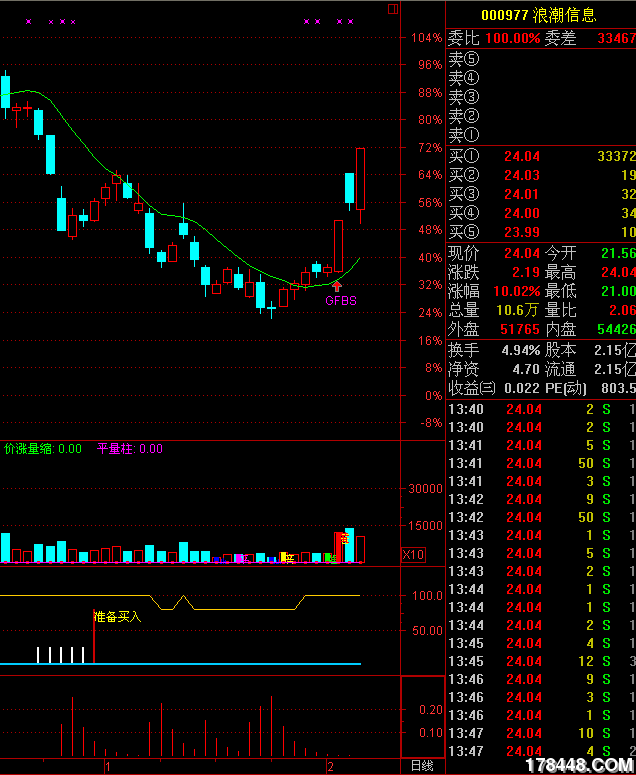Click the 日线 period selector
Screen dimensions: 636x775
click(422, 766)
